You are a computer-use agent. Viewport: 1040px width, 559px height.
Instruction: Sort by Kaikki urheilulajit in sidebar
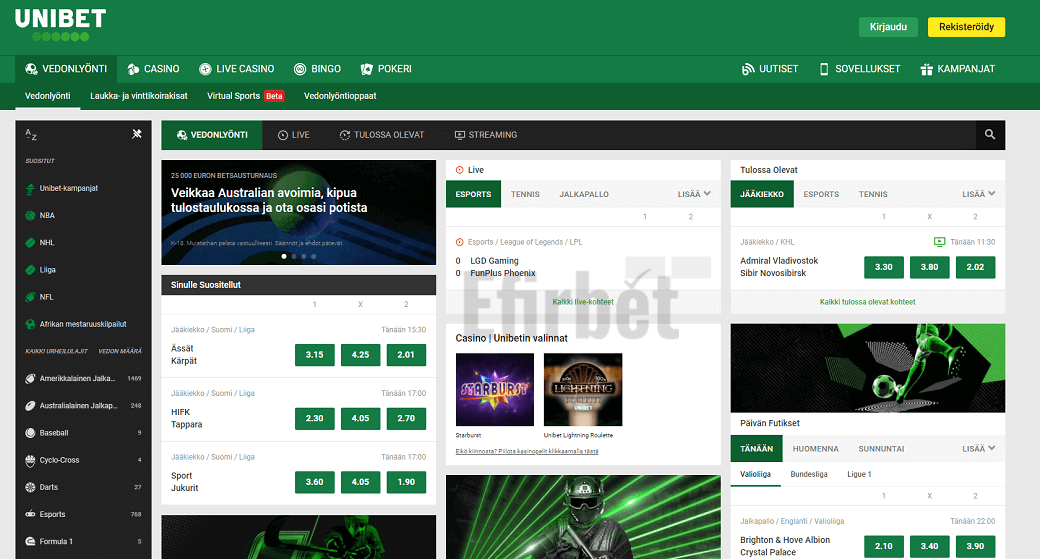pyautogui.click(x=56, y=351)
